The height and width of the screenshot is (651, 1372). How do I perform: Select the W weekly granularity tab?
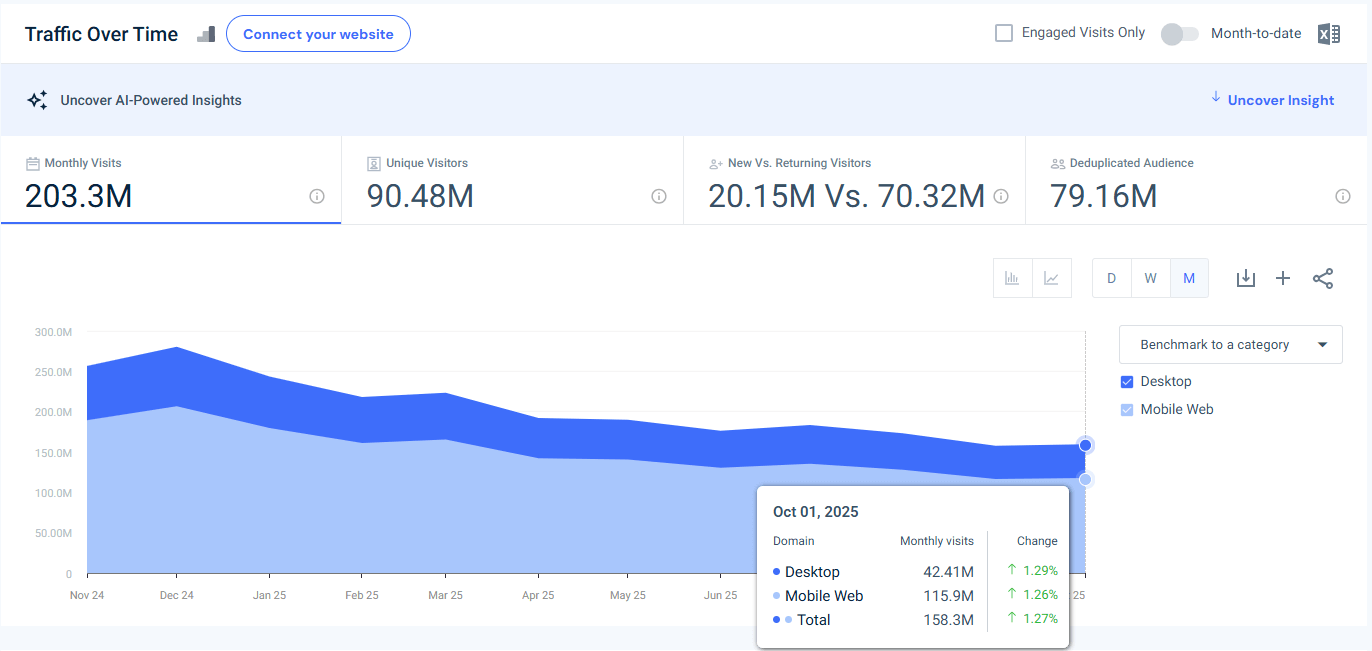(1150, 278)
